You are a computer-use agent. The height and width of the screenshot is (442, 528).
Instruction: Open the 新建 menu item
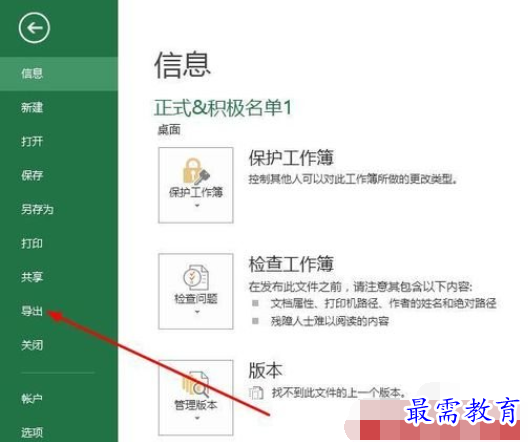click(32, 108)
